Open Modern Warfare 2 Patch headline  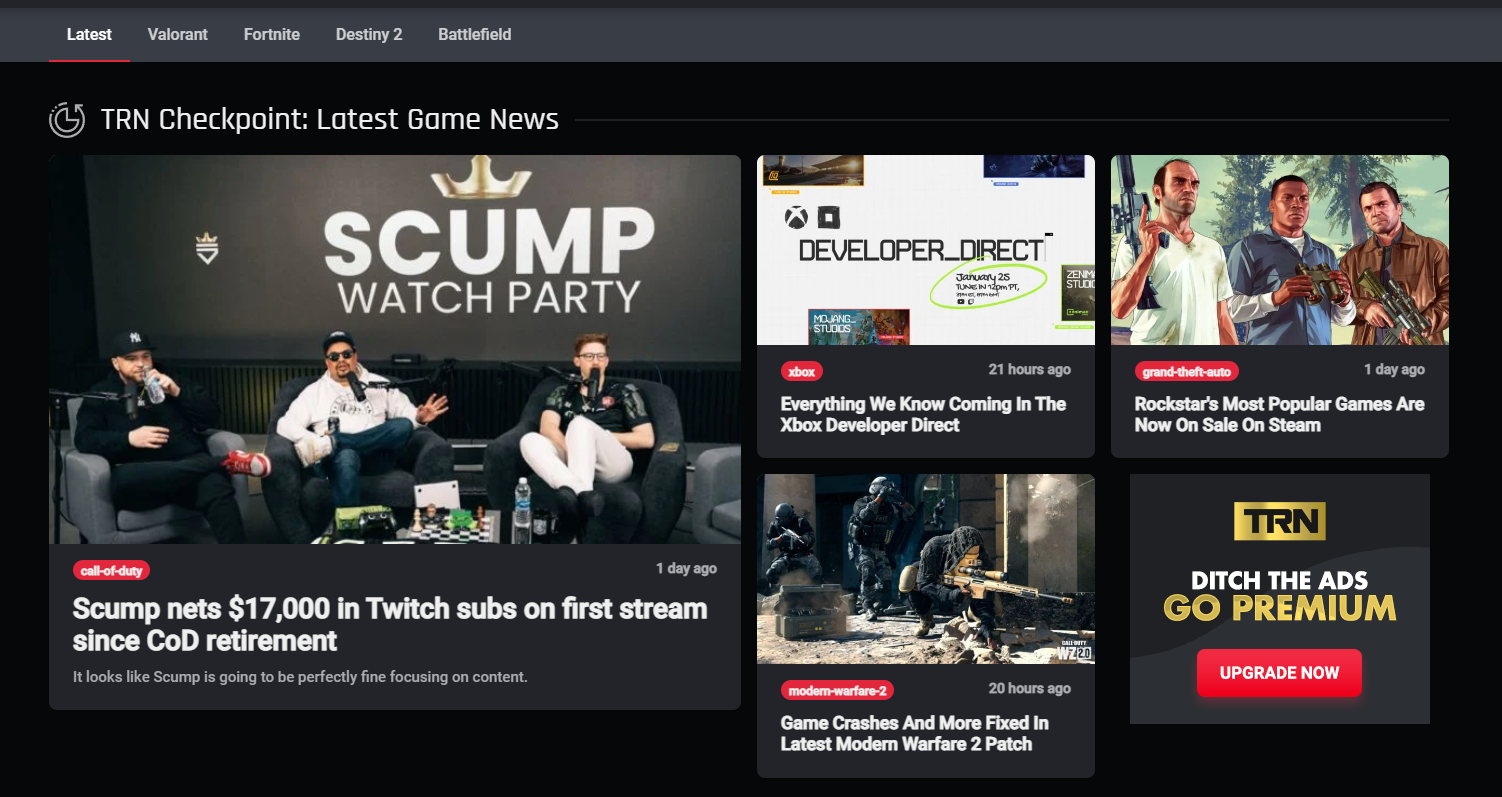(x=914, y=733)
